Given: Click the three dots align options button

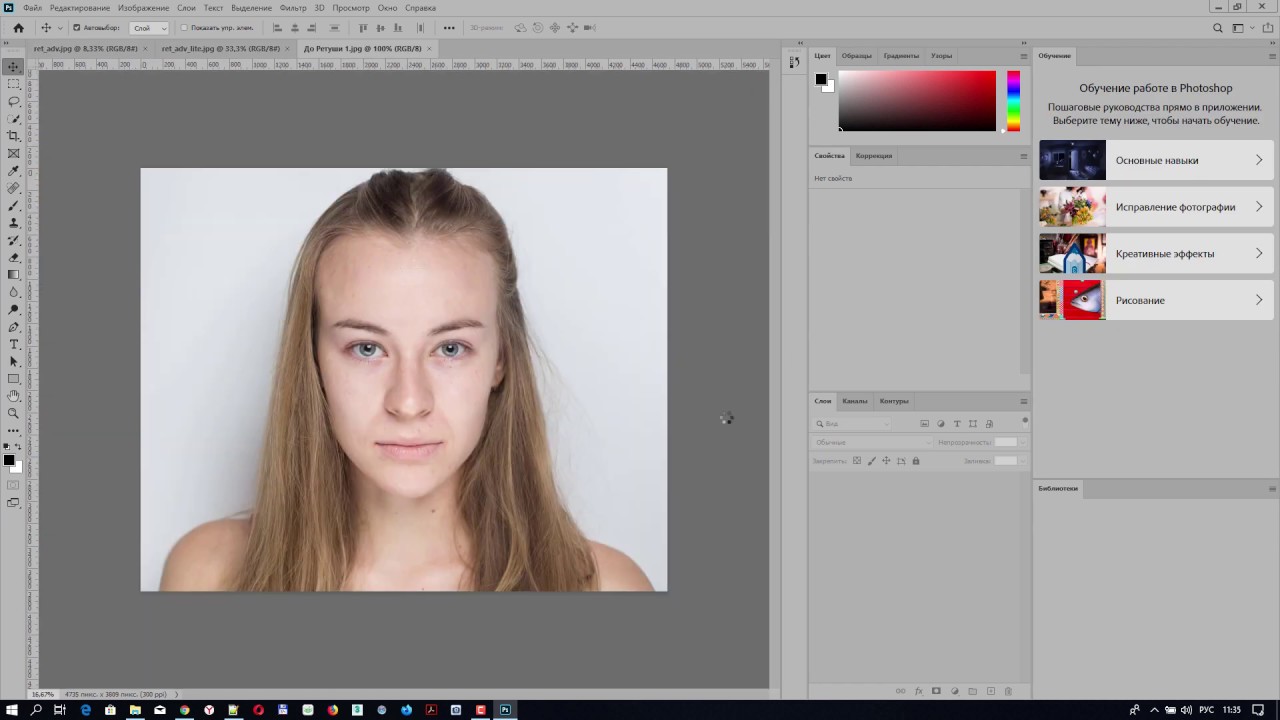Looking at the screenshot, I should (449, 28).
